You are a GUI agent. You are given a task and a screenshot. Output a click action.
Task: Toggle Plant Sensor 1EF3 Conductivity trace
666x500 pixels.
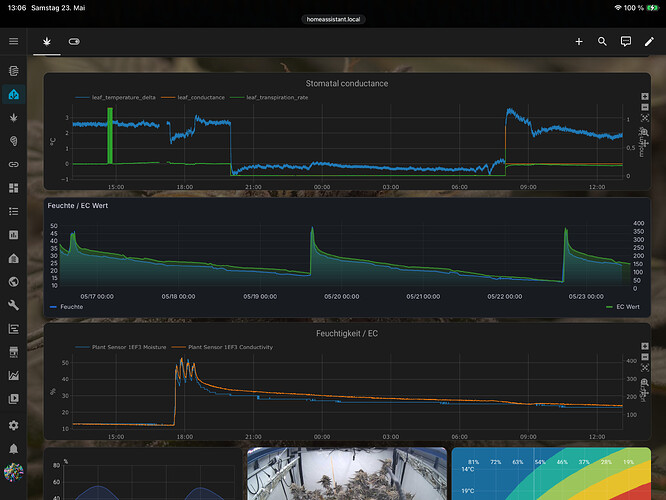222,347
